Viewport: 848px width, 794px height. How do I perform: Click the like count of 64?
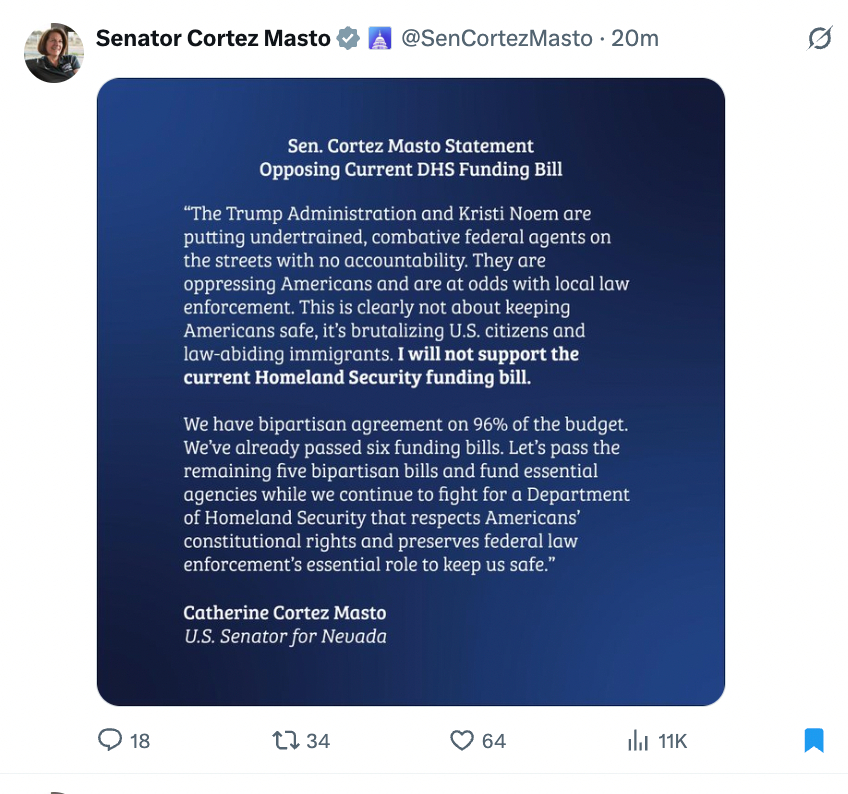point(494,741)
